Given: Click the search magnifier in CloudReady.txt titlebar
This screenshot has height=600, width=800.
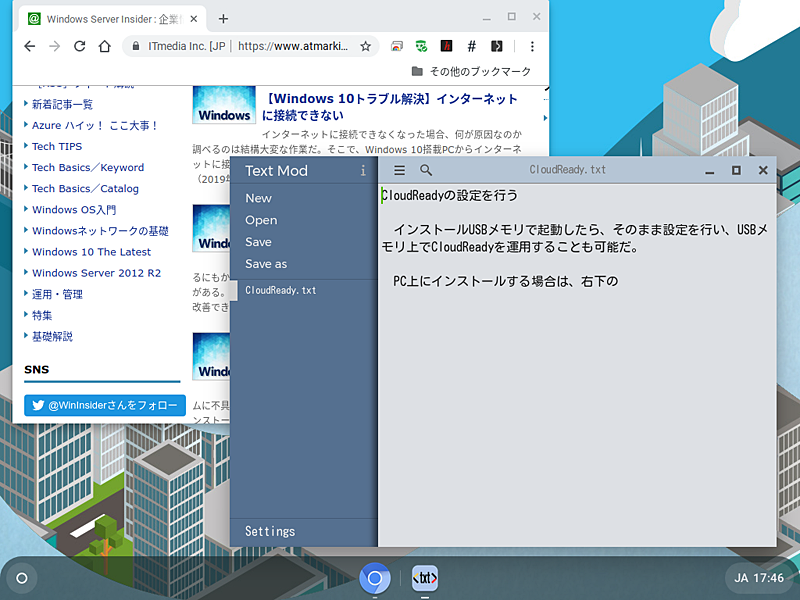Looking at the screenshot, I should click(425, 169).
